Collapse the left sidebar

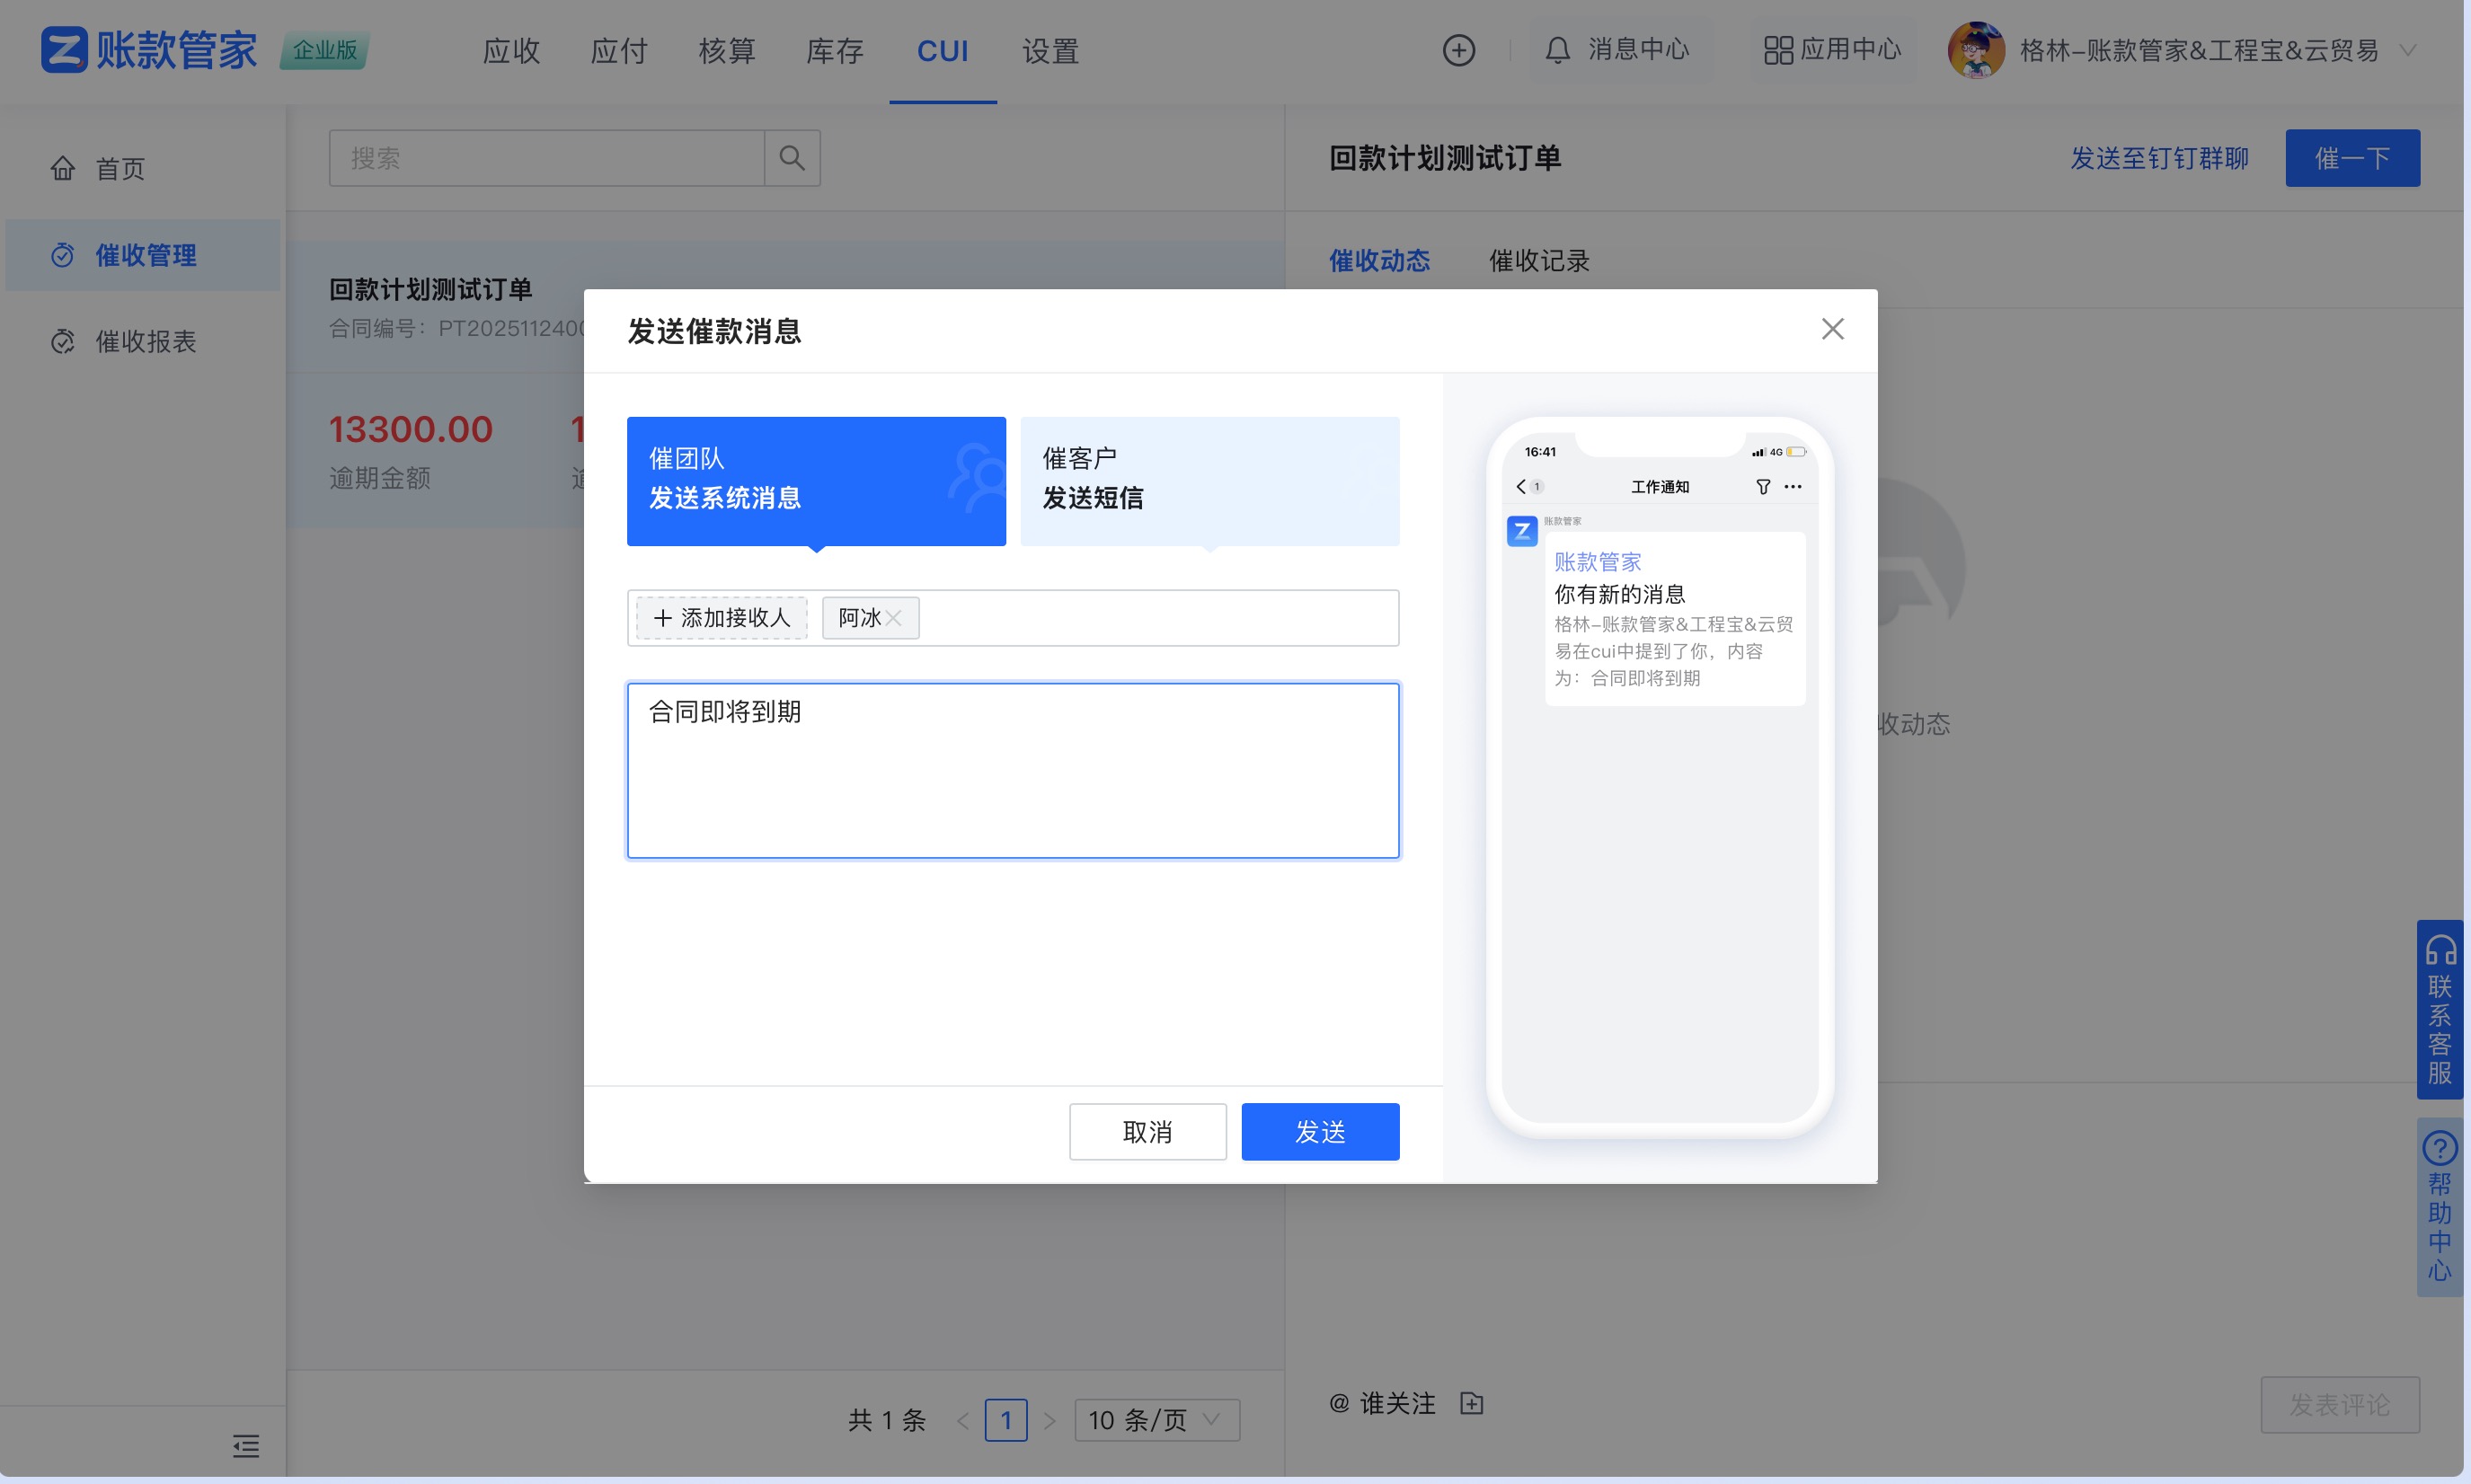tap(245, 1446)
